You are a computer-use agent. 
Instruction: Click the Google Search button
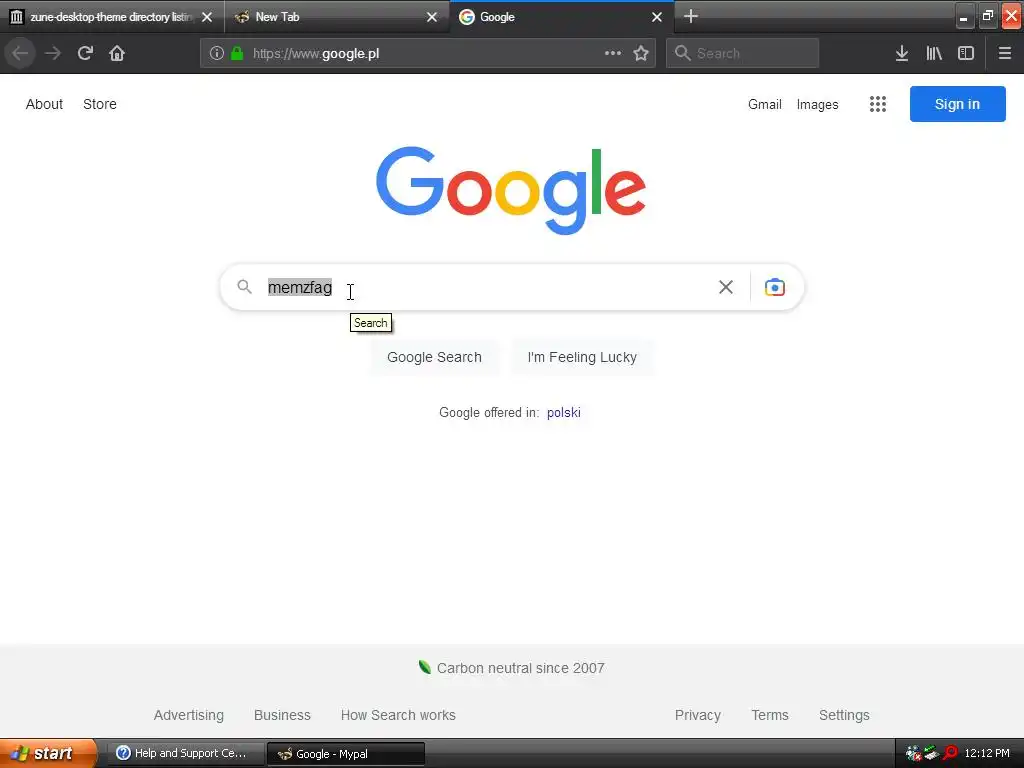434,357
